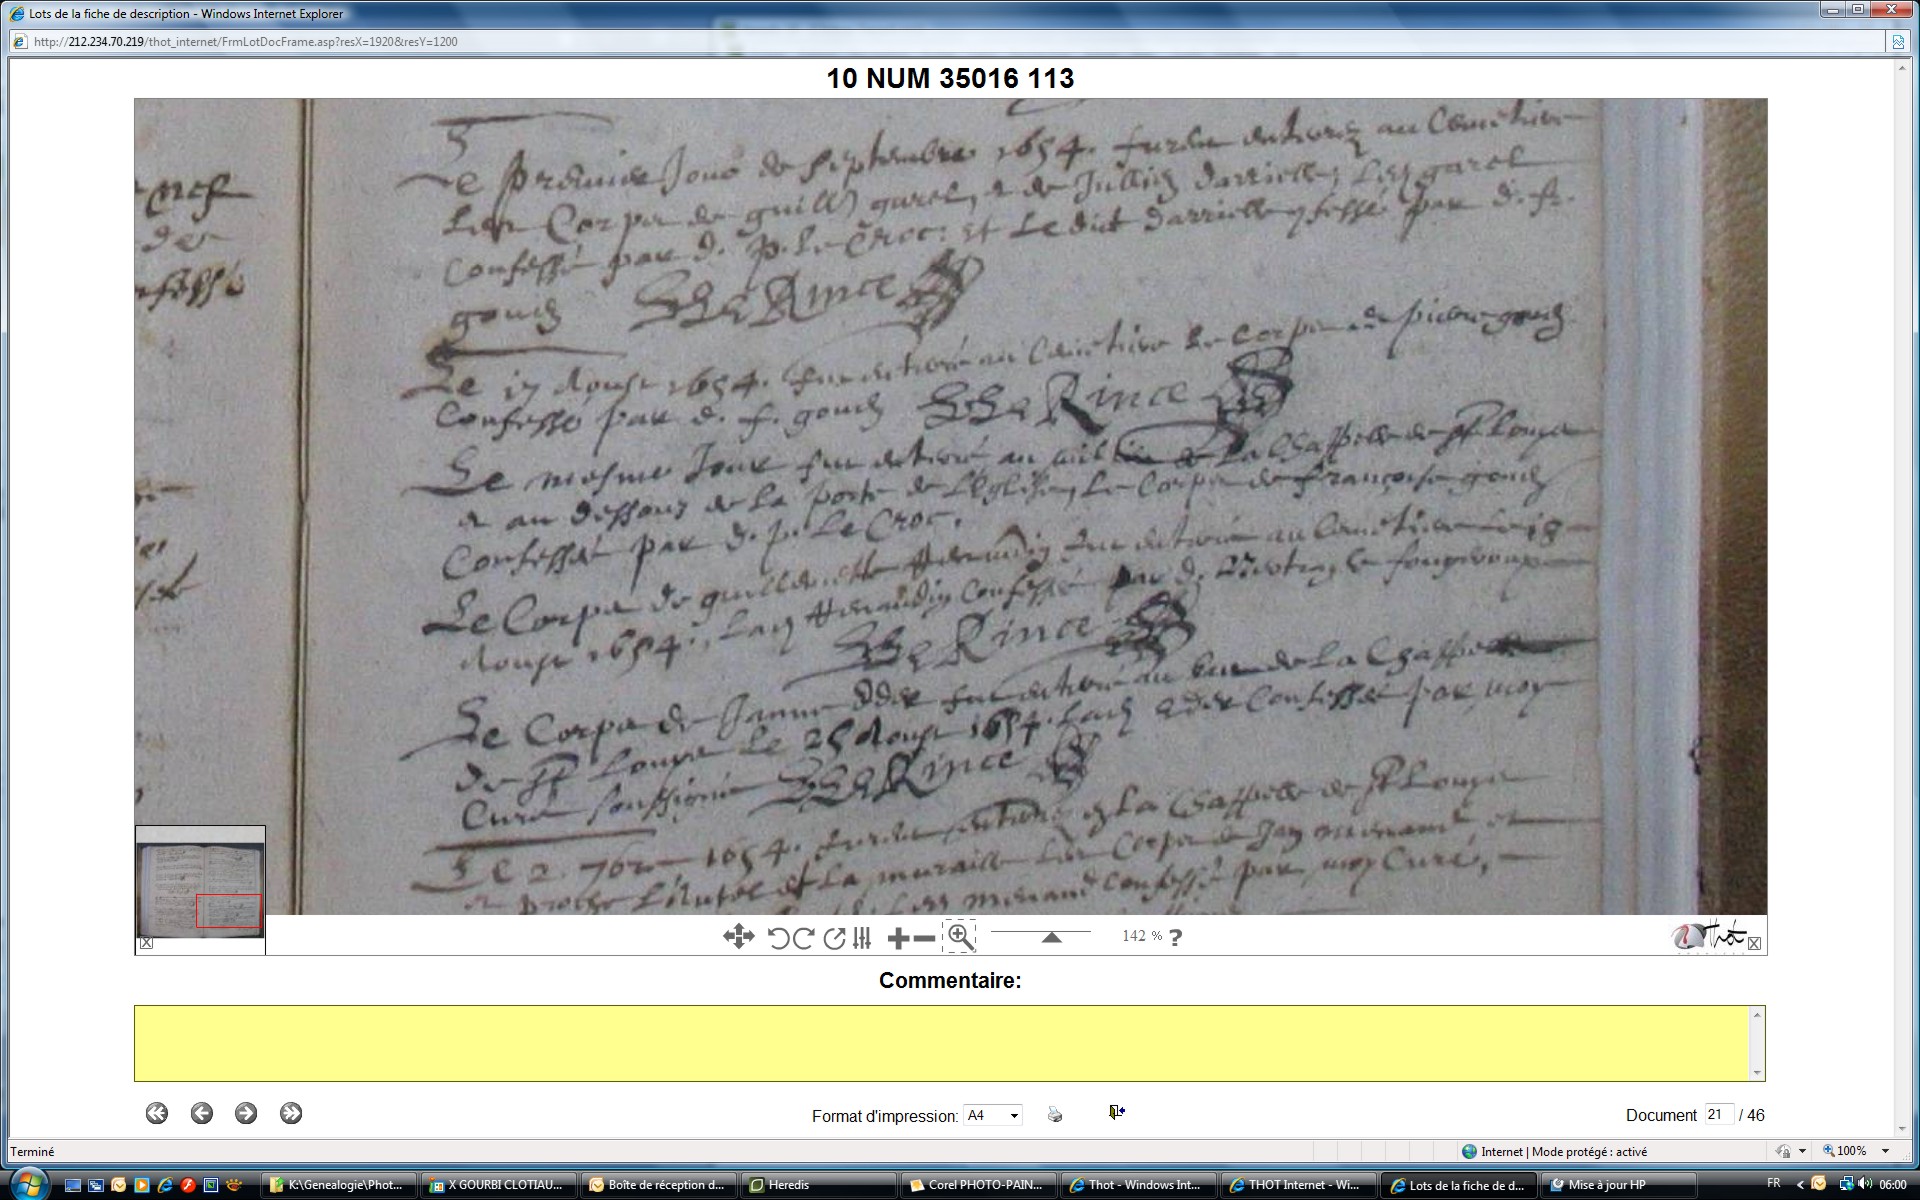Activate the magnifier zoom-area tool
This screenshot has height=1200, width=1920.
pyautogui.click(x=960, y=937)
